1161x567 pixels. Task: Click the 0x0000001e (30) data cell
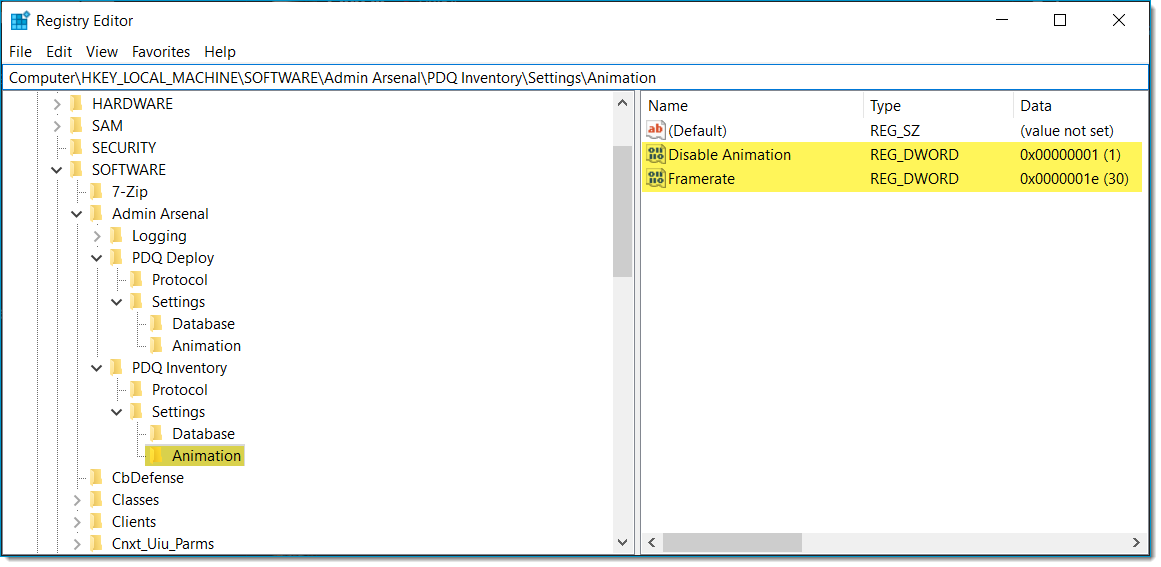point(1073,178)
